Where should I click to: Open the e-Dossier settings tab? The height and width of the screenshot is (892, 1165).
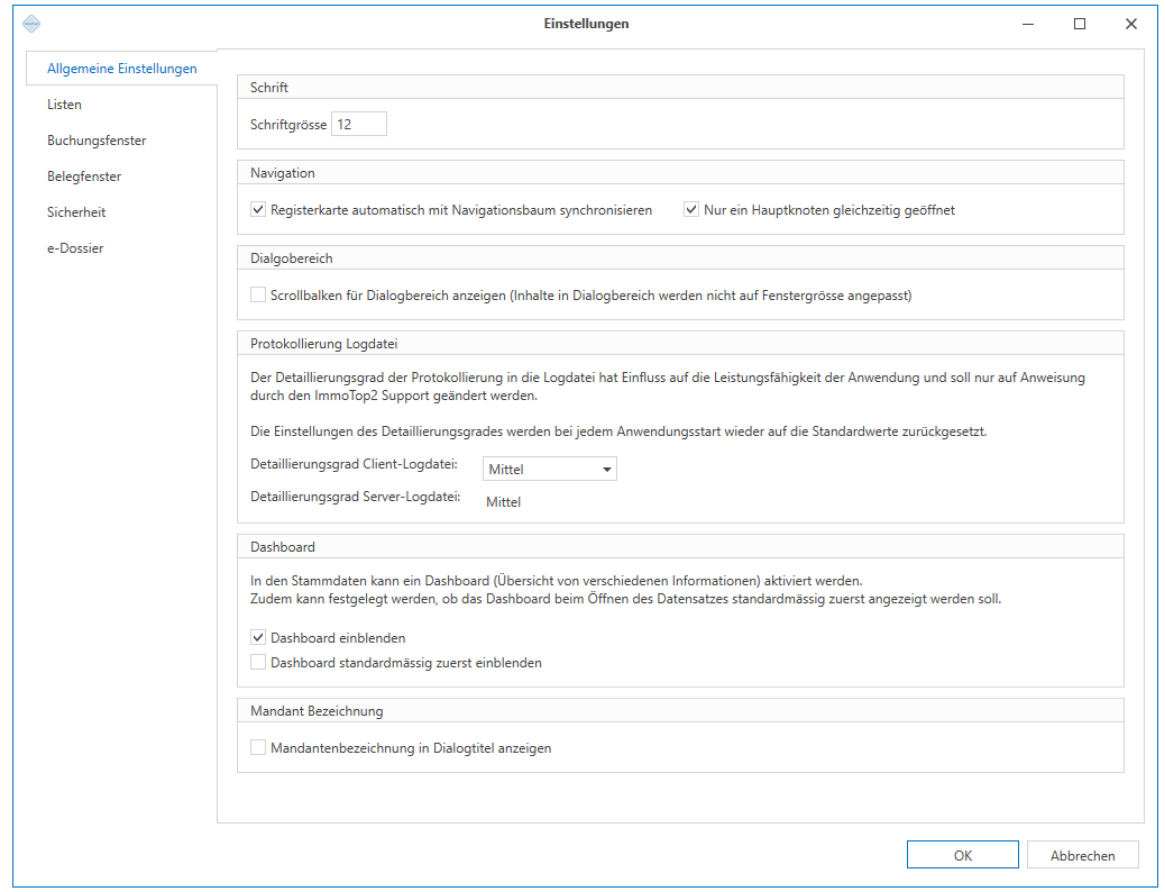75,248
